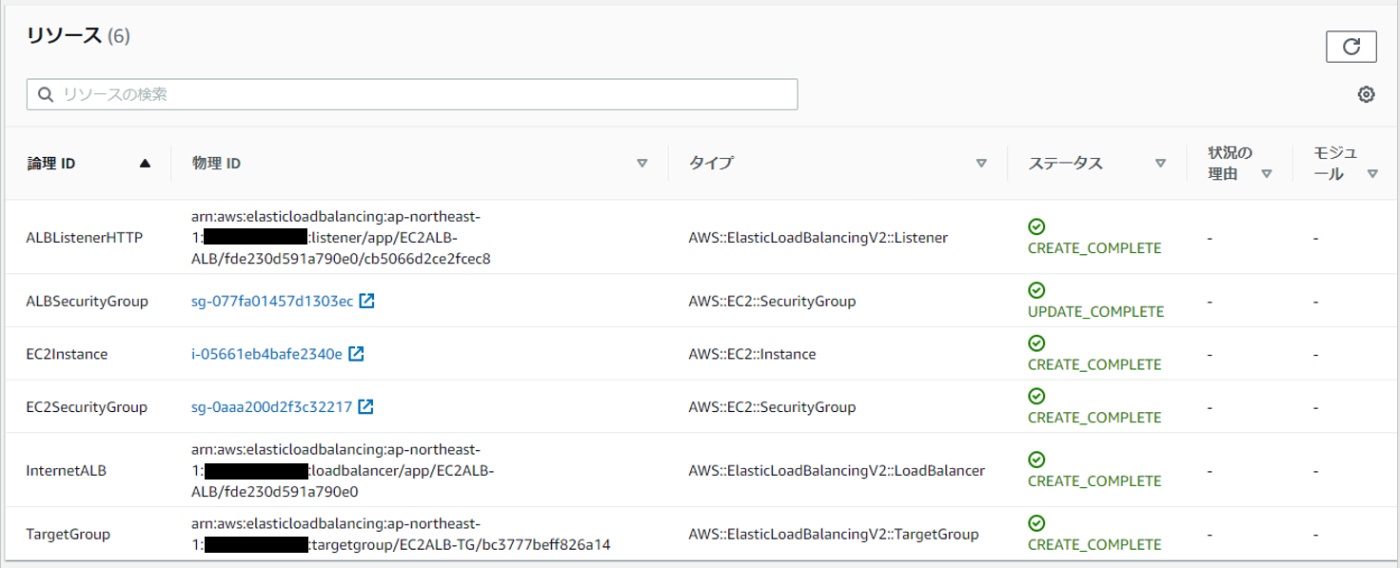Click the ALBSecurityGroup status check icon

click(1036, 290)
